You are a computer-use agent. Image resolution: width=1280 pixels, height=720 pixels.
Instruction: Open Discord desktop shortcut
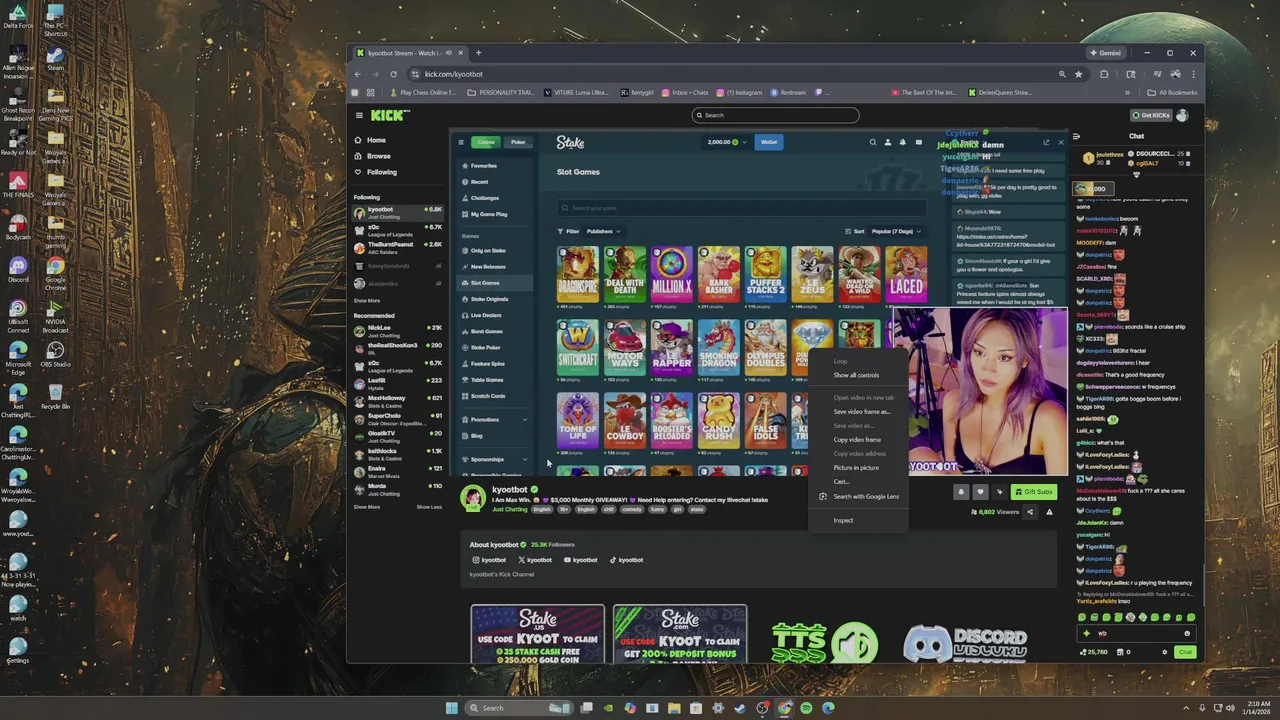tap(17, 269)
